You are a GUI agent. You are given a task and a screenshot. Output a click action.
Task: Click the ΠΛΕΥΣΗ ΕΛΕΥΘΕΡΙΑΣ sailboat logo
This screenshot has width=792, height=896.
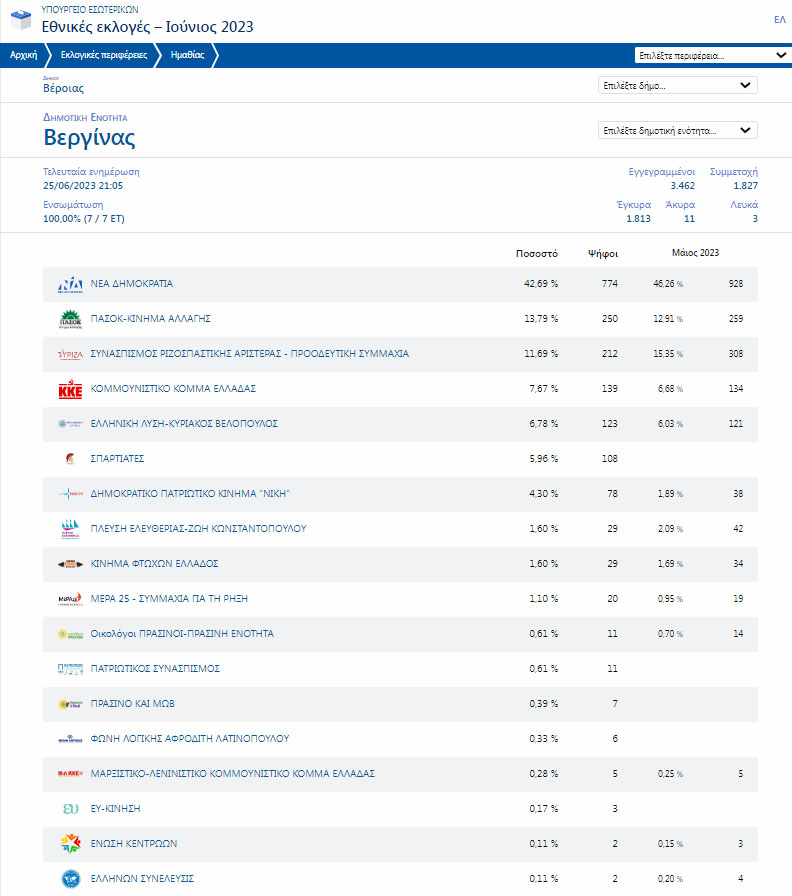(x=70, y=529)
